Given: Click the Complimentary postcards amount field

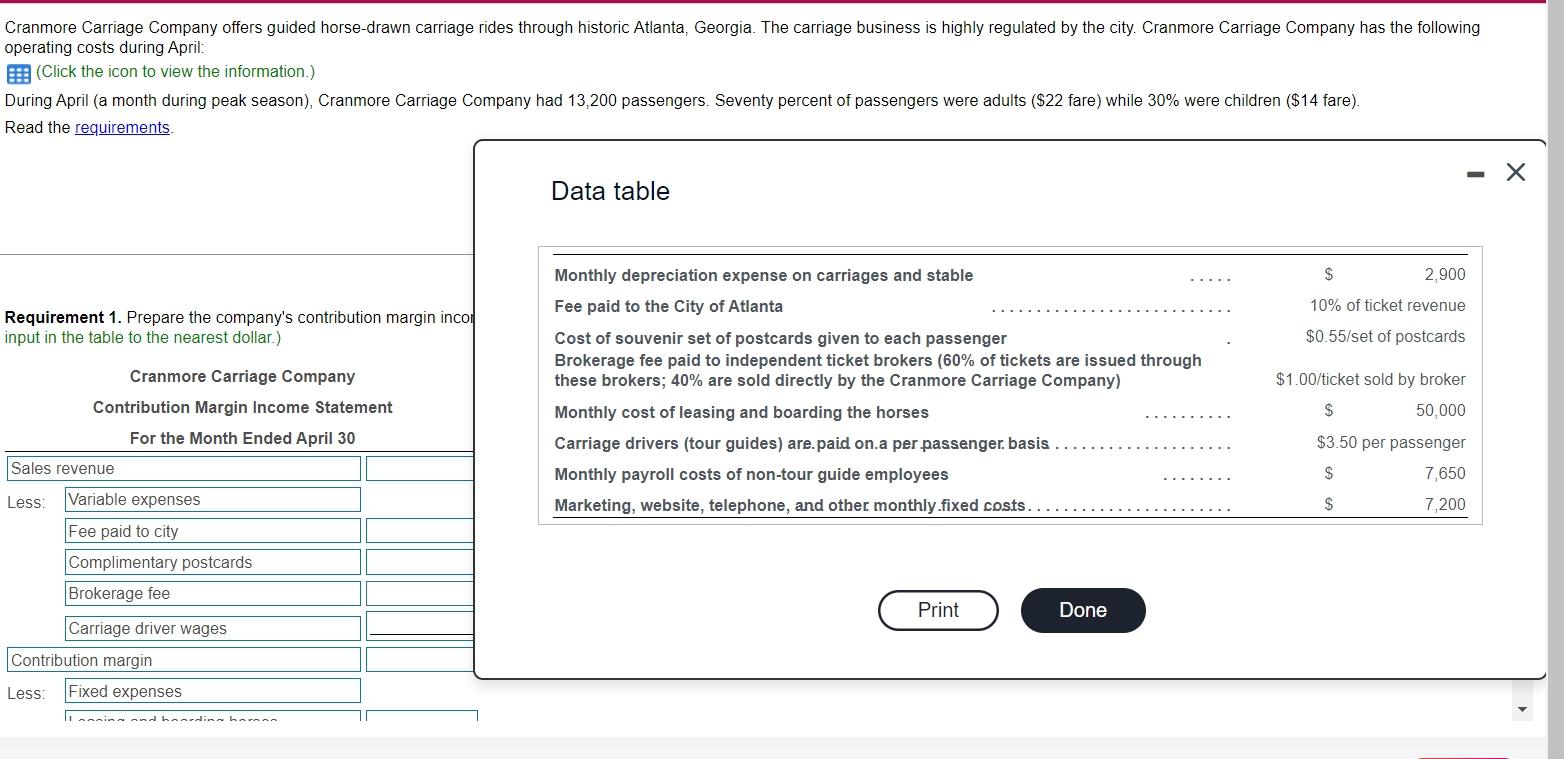Looking at the screenshot, I should 420,561.
